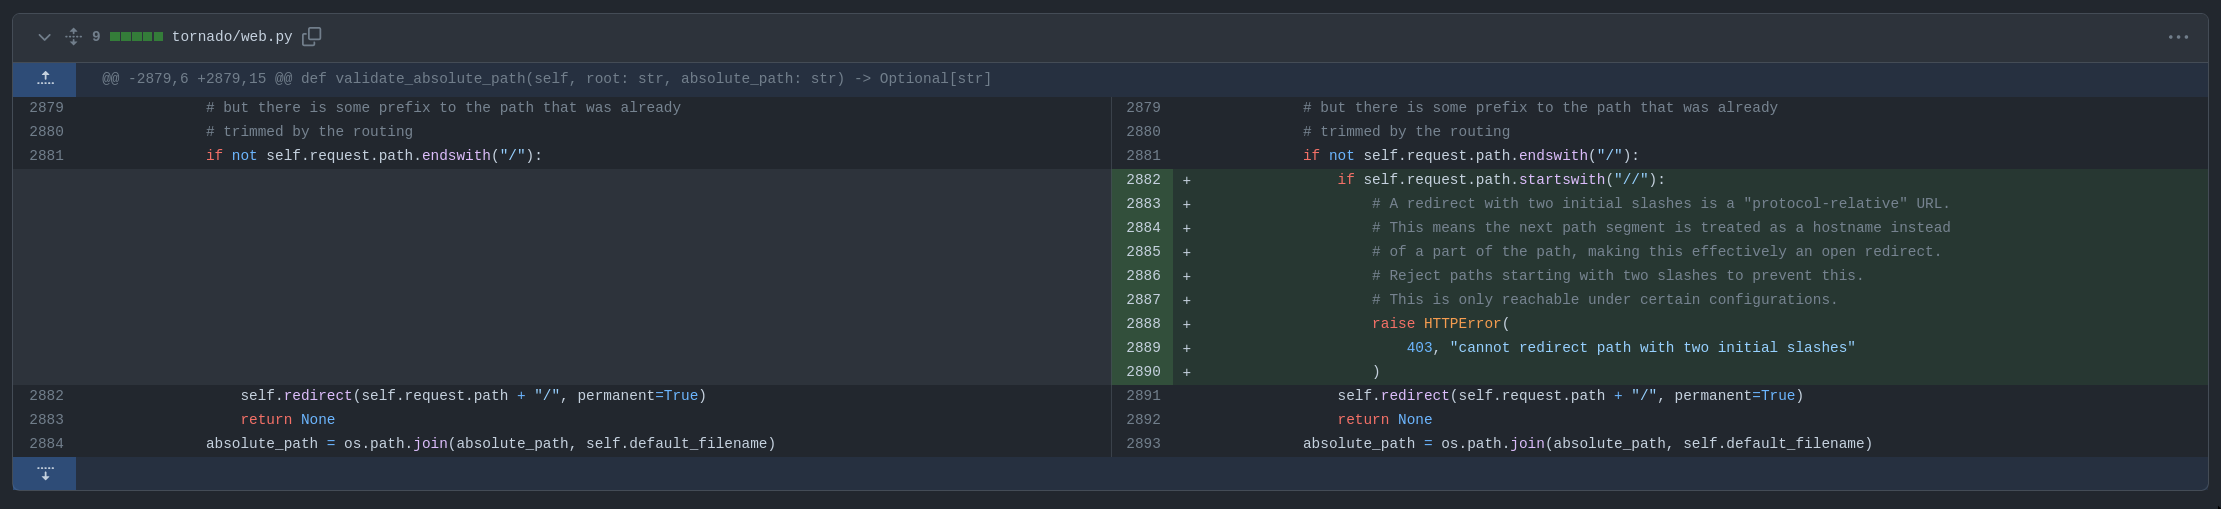Image resolution: width=2221 pixels, height=509 pixels.
Task: Click the expand all lines icon
Action: click(73, 37)
